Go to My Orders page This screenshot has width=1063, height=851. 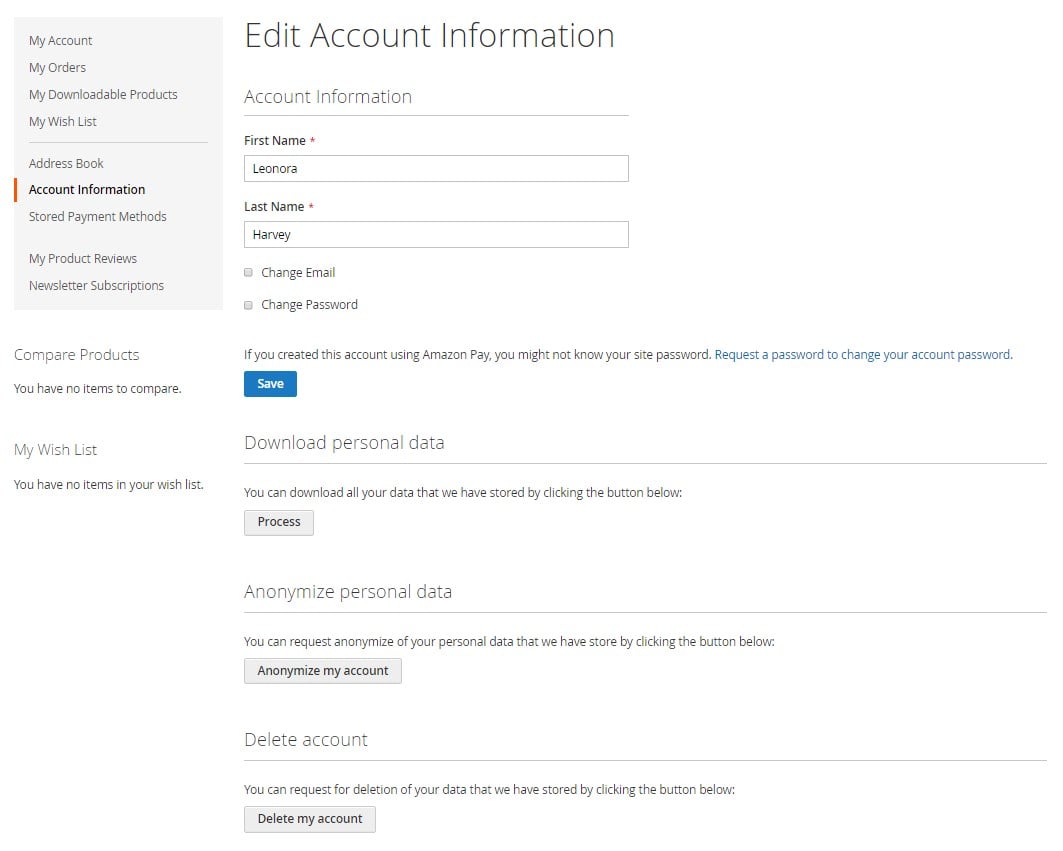coord(57,68)
